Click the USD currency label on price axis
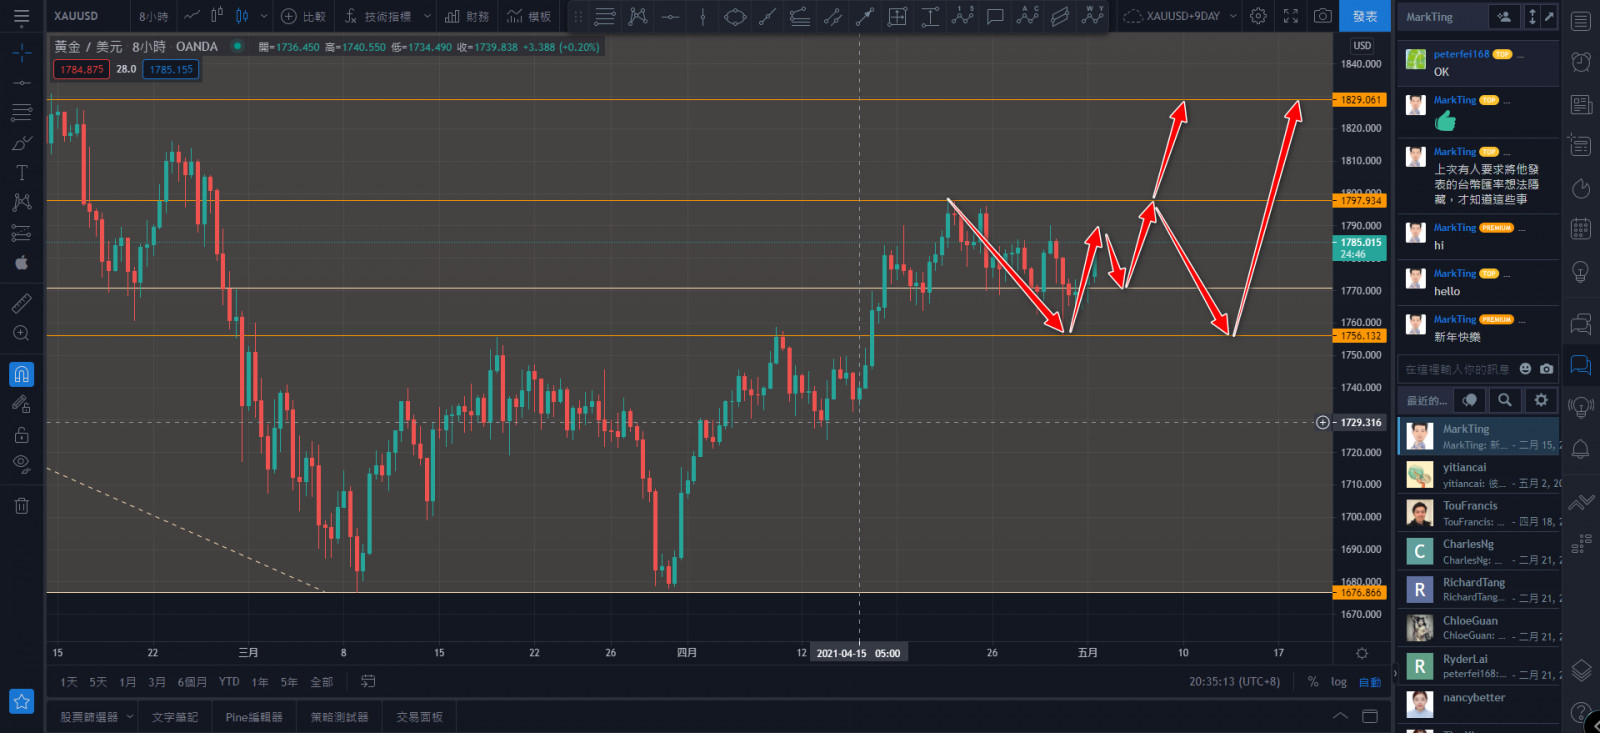Screen dimensions: 1600x733 tap(1362, 46)
